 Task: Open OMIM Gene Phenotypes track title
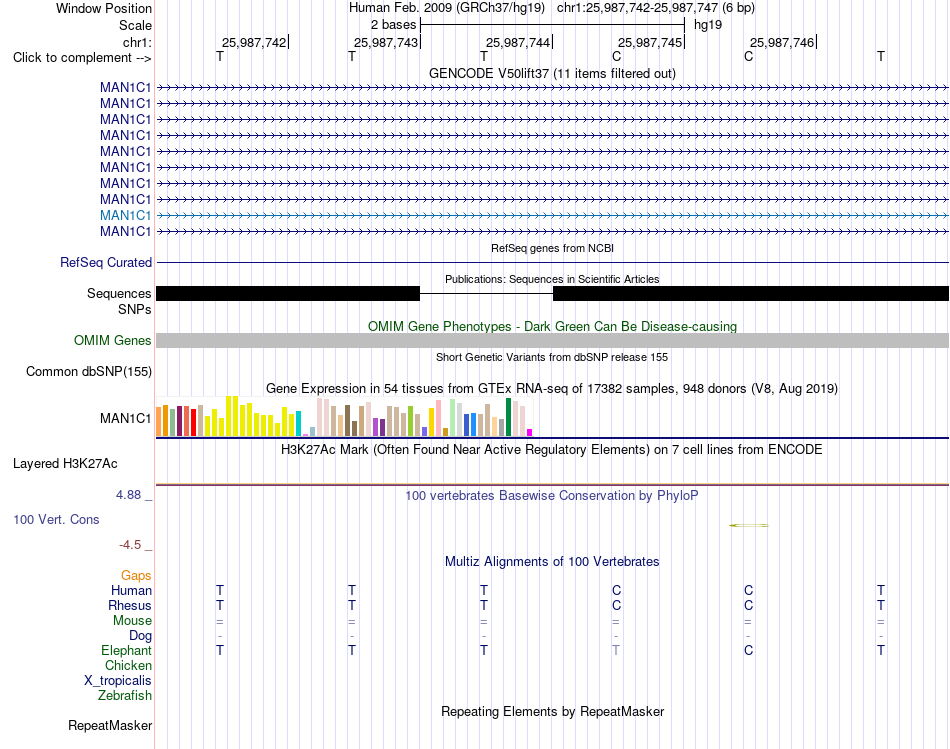[x=552, y=326]
